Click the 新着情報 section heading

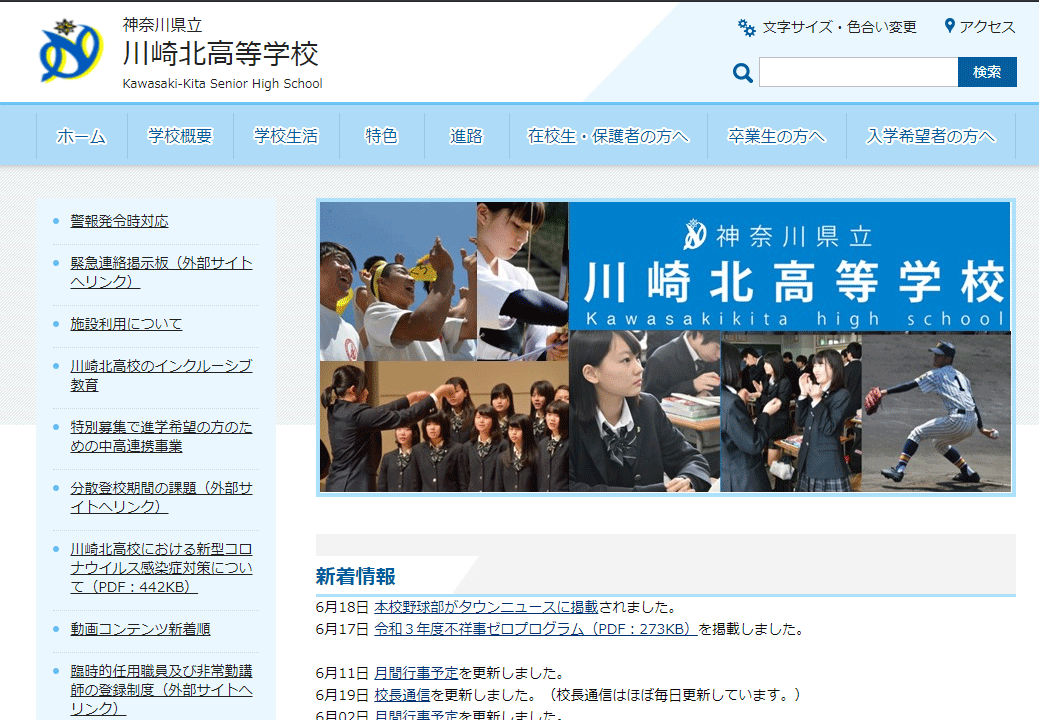click(356, 576)
